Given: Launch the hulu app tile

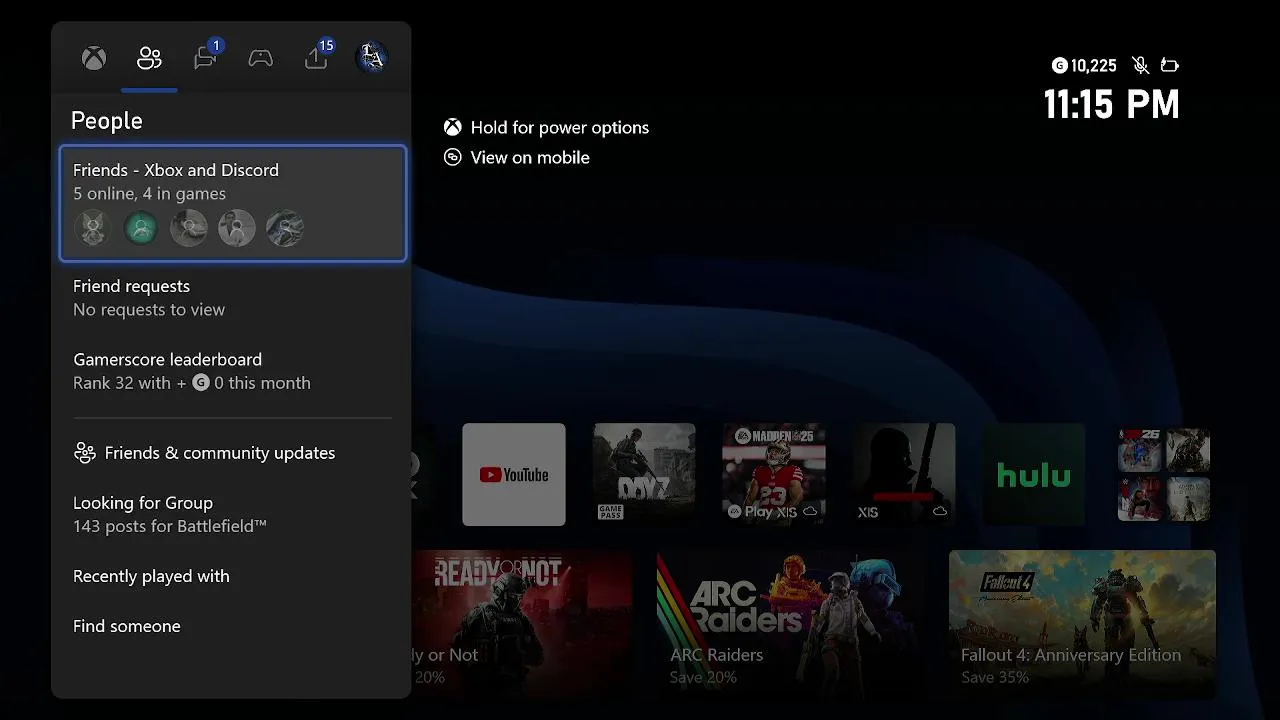Looking at the screenshot, I should click(1034, 475).
